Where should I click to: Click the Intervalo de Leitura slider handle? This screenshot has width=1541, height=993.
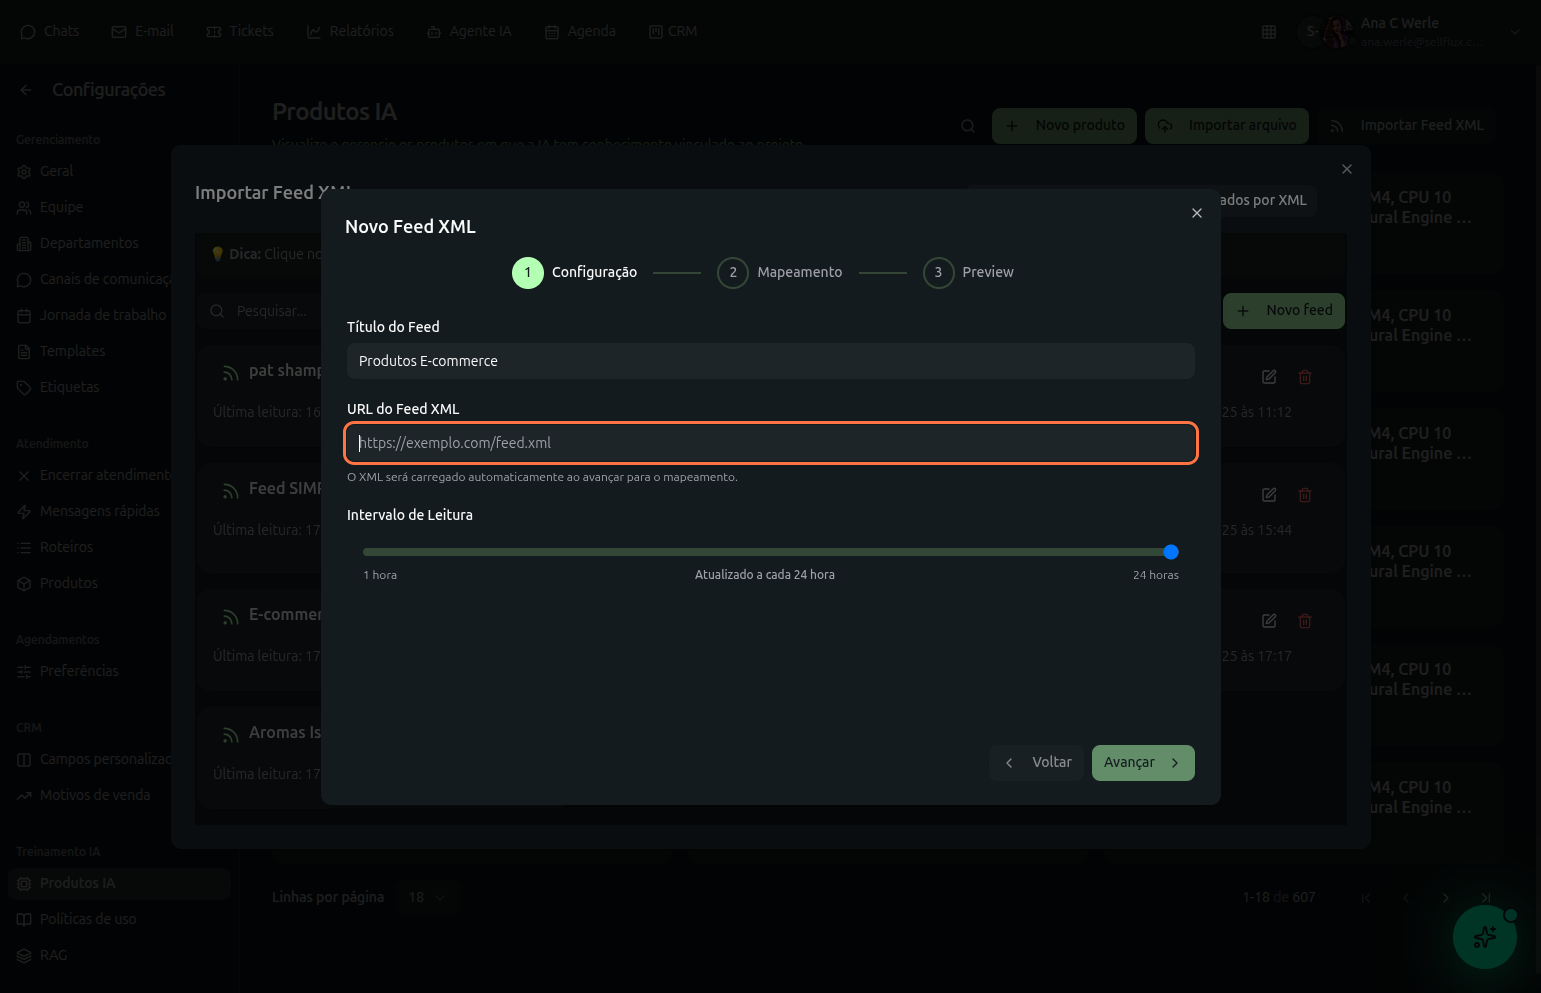[1171, 552]
